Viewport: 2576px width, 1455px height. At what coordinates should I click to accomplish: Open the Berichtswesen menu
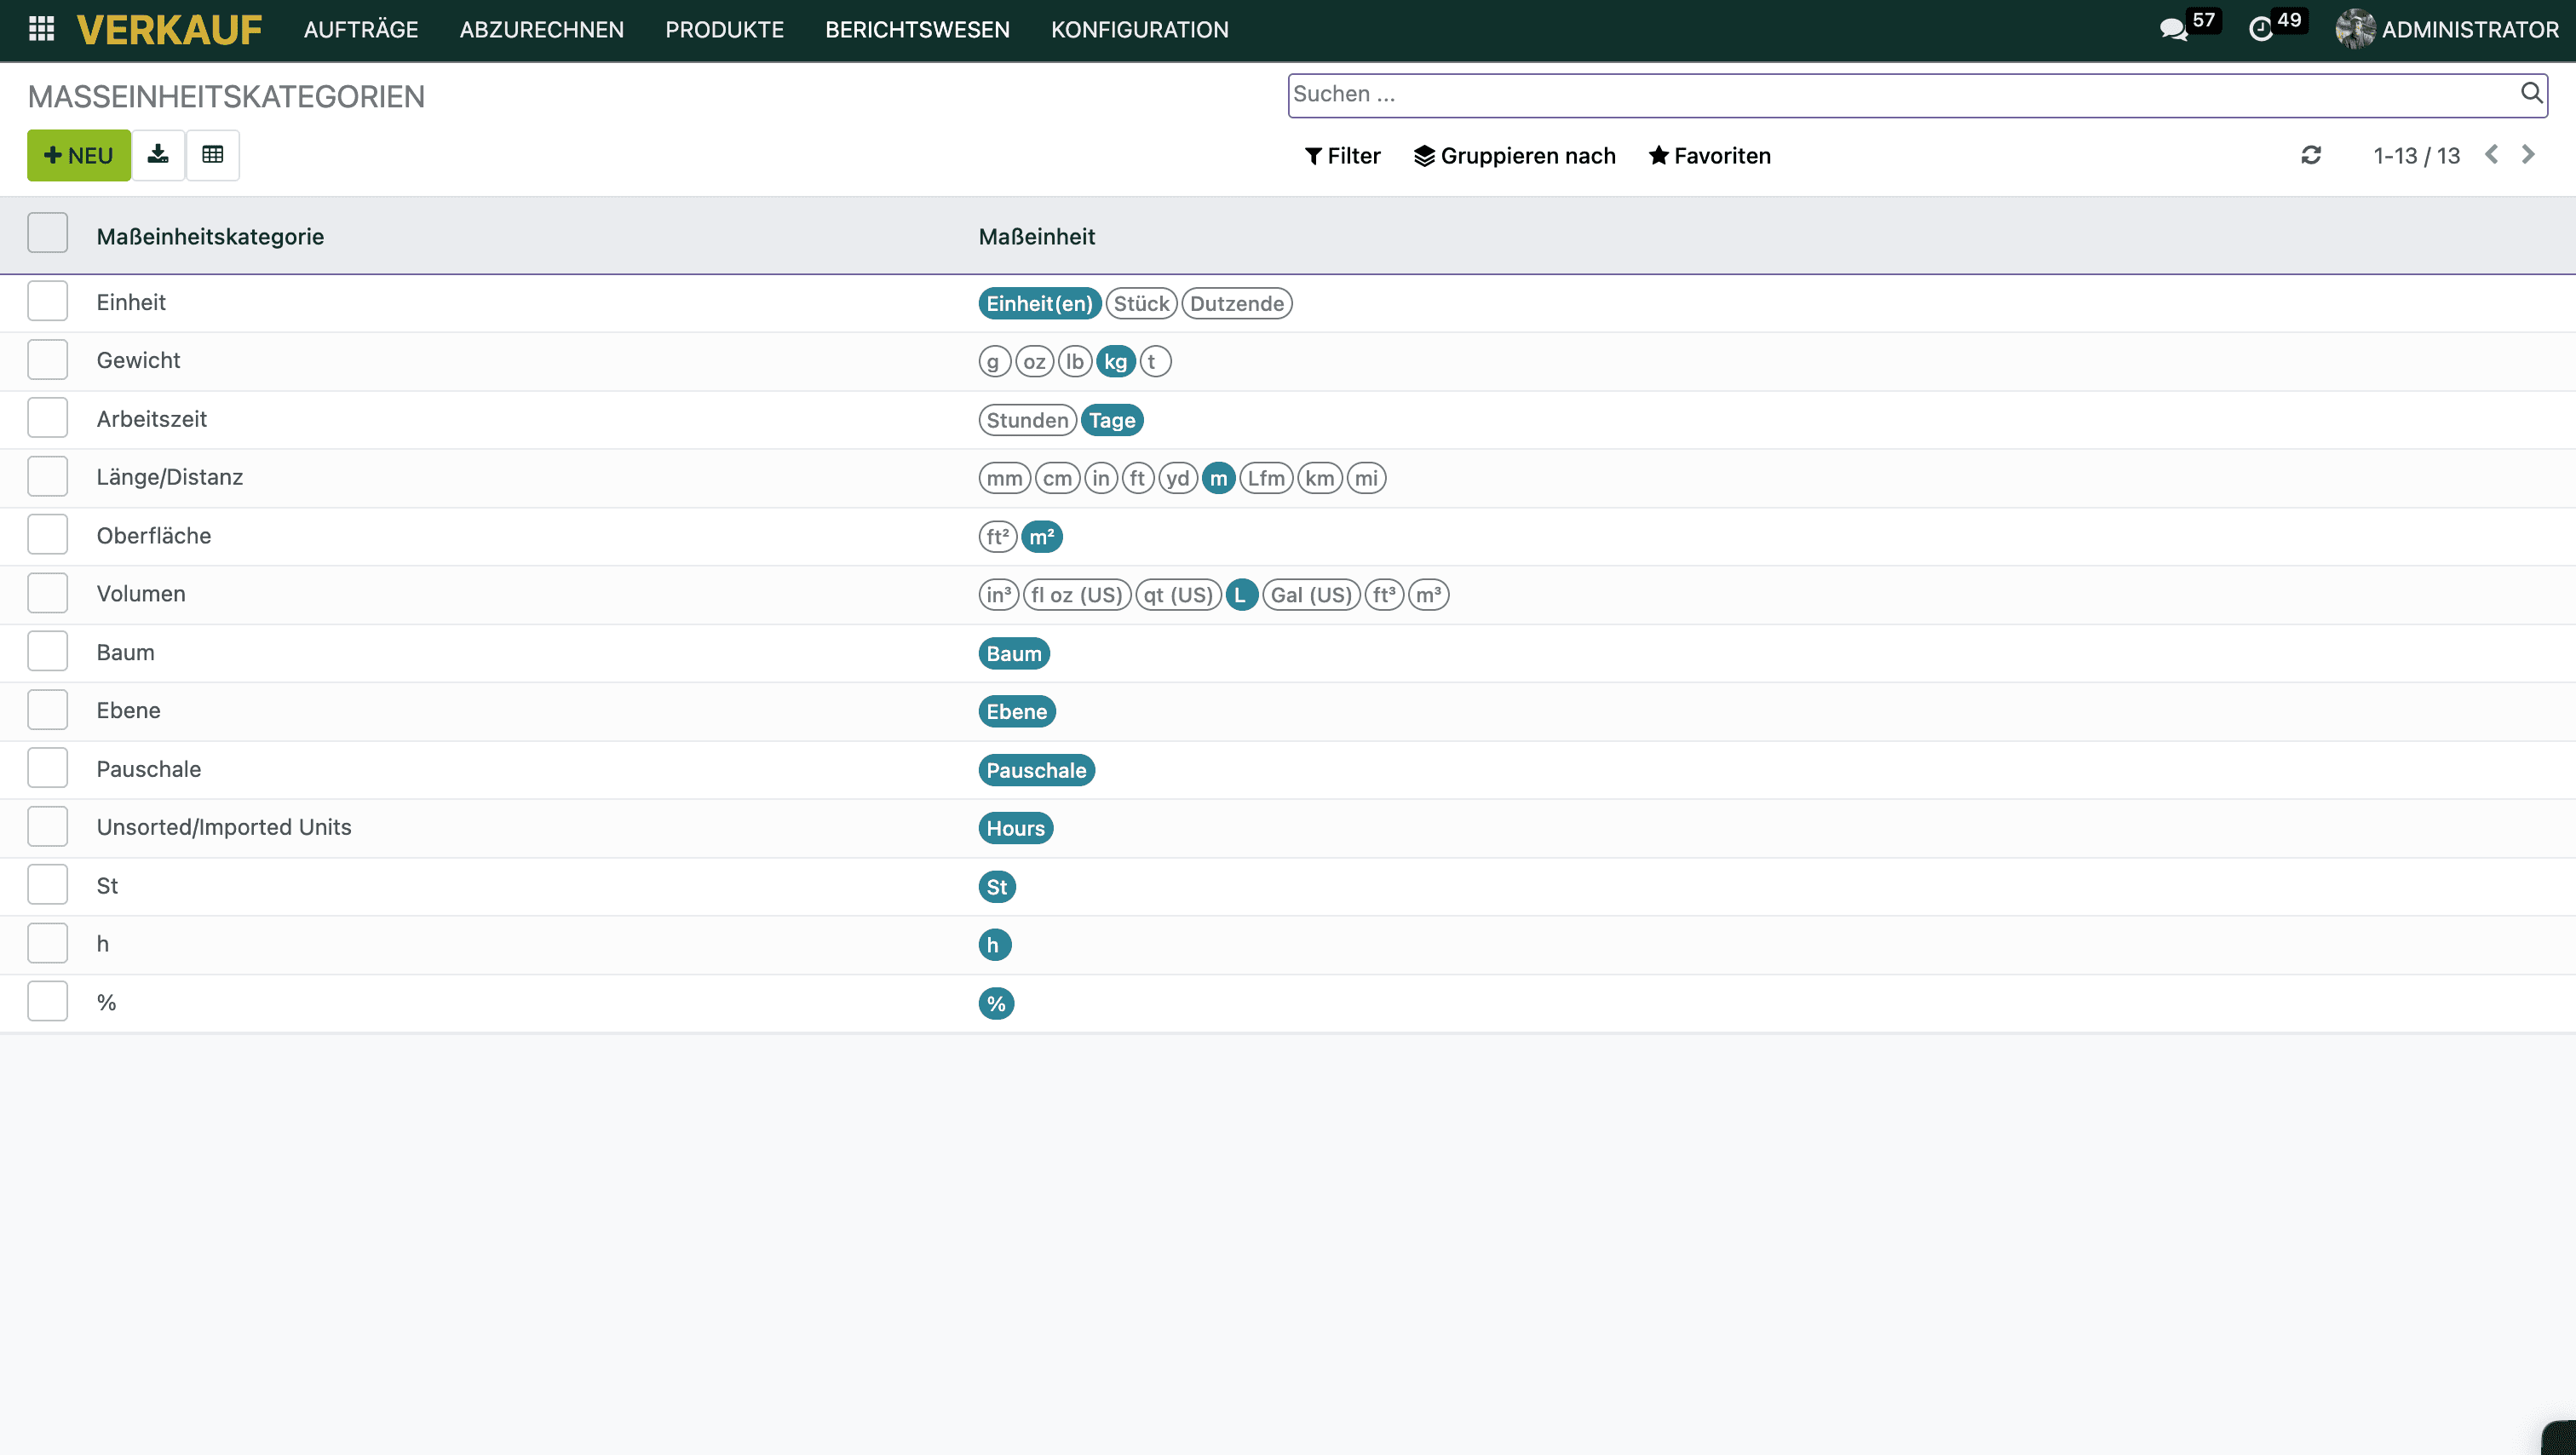917,30
